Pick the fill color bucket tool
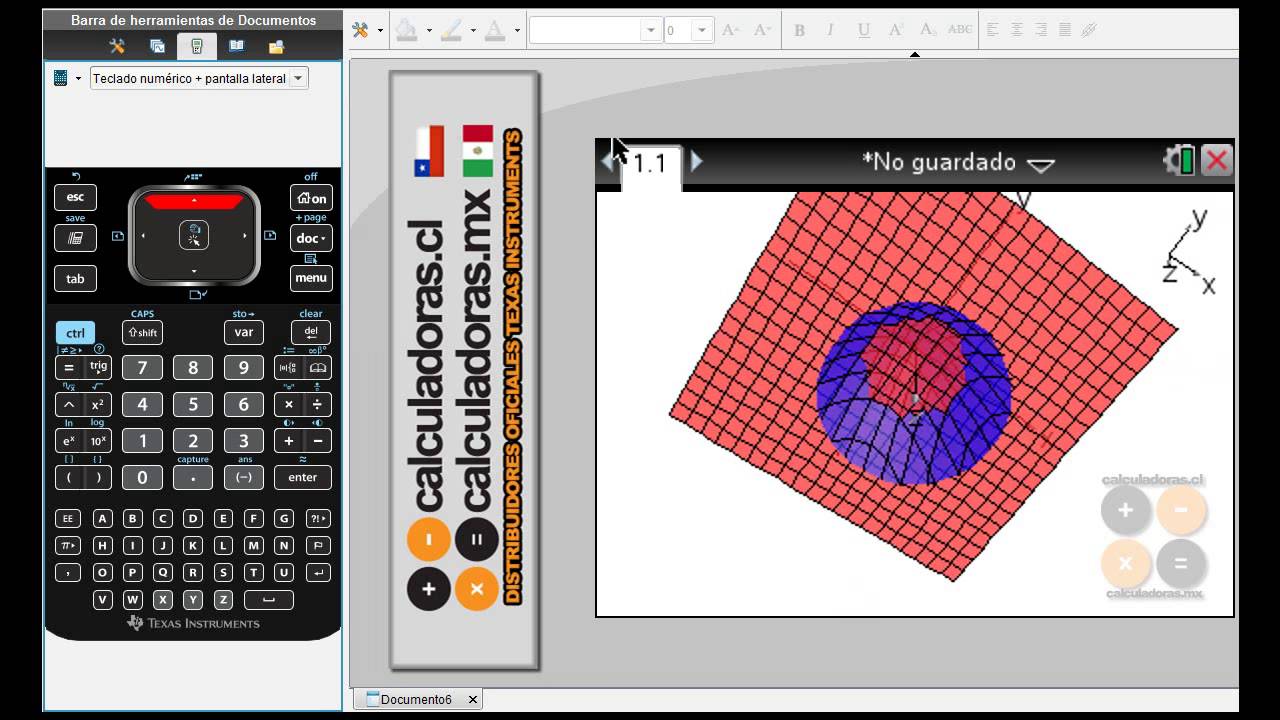1280x720 pixels. (x=406, y=30)
